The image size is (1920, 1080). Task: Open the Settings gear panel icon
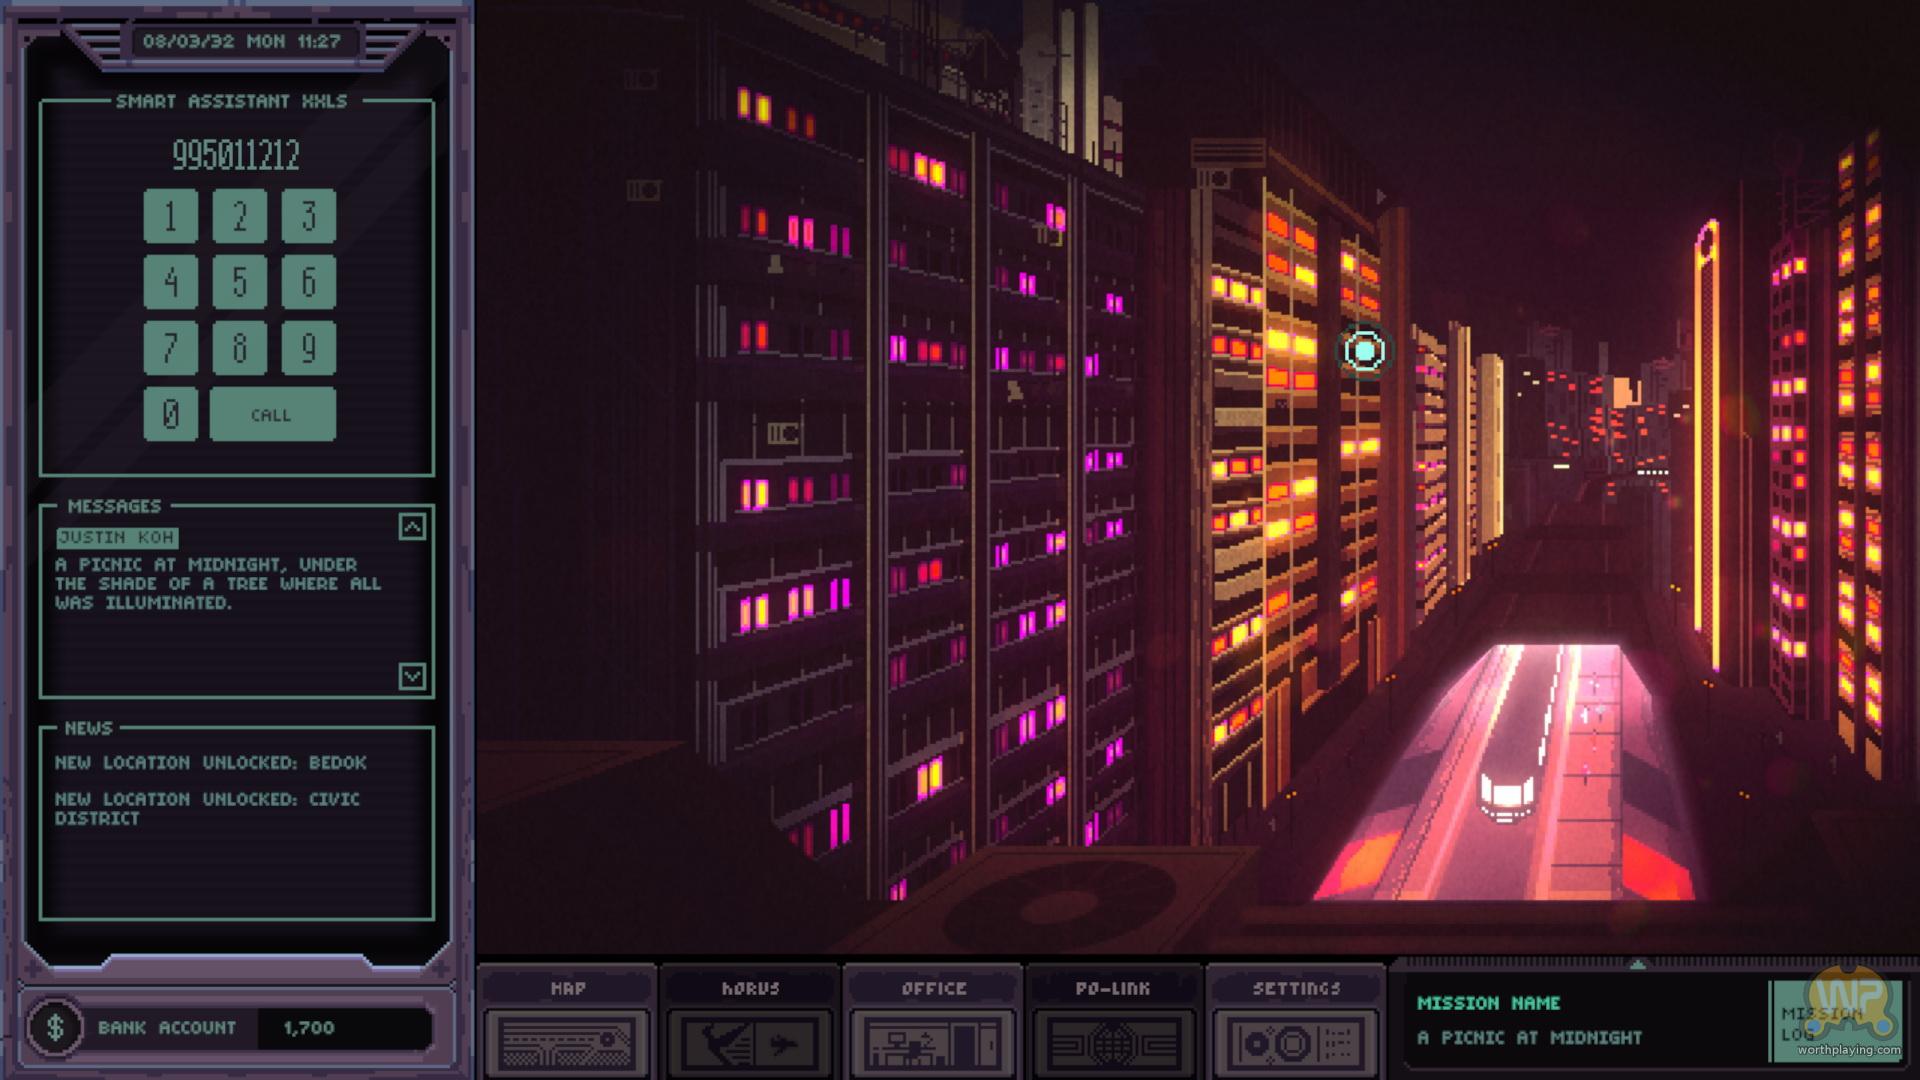[x=1296, y=1042]
